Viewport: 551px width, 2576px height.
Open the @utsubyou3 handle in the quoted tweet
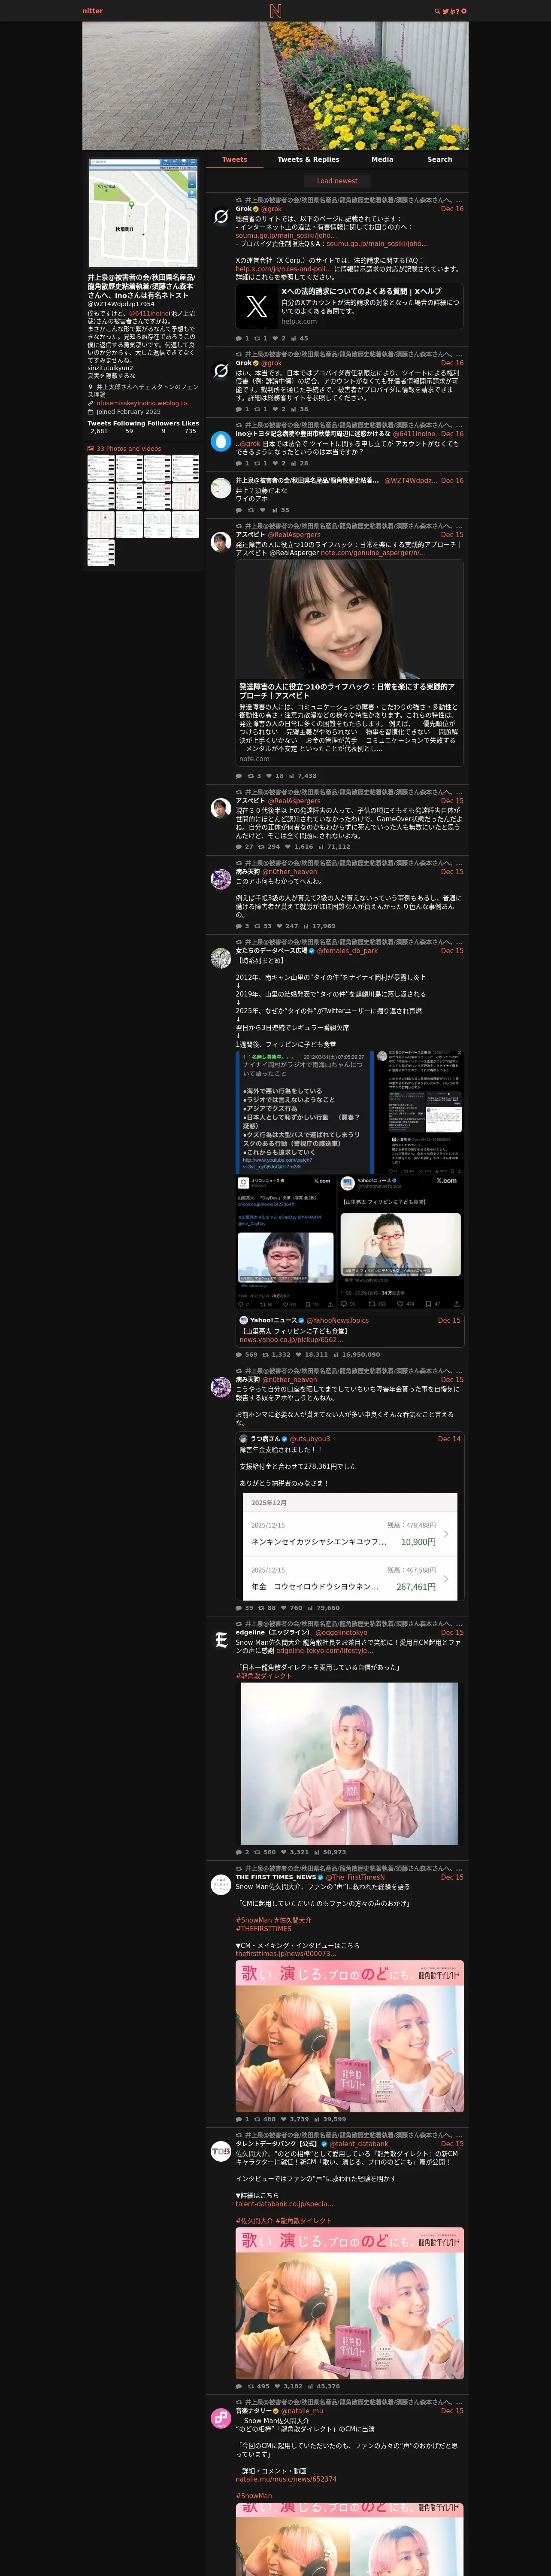pos(310,1439)
